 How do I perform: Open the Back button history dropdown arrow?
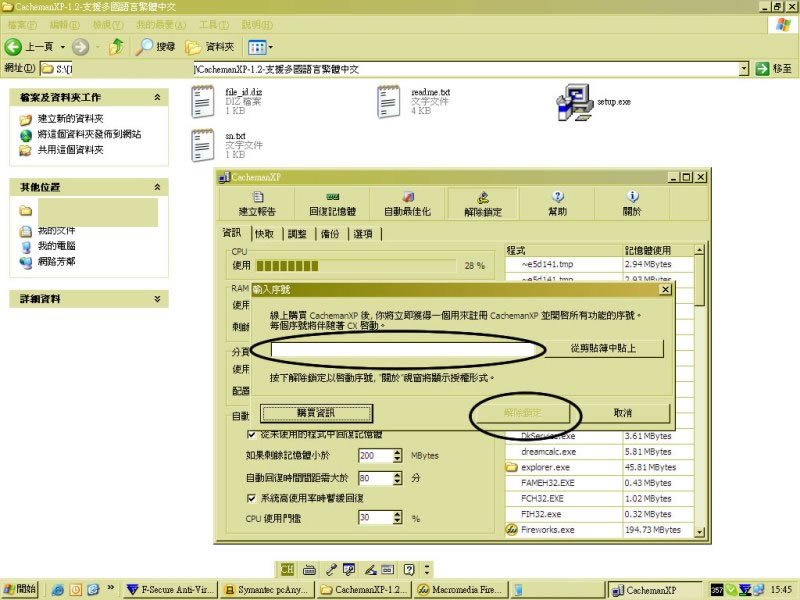63,47
